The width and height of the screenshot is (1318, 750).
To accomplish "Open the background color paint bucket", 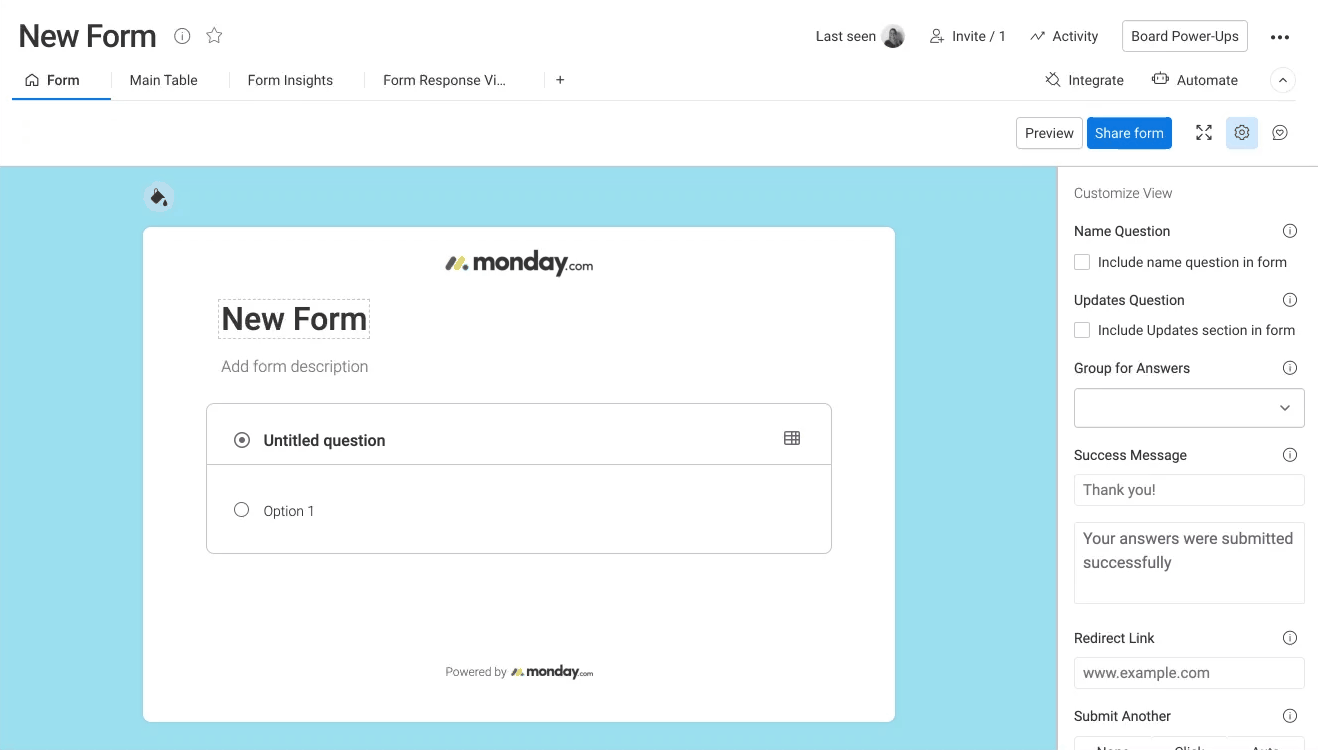I will point(159,197).
